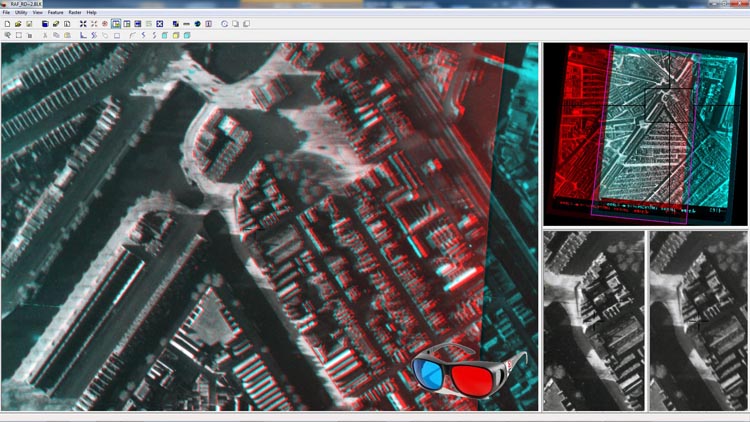Click inside the main anaglyph stereo view
Image resolution: width=750 pixels, height=422 pixels.
pos(269,227)
